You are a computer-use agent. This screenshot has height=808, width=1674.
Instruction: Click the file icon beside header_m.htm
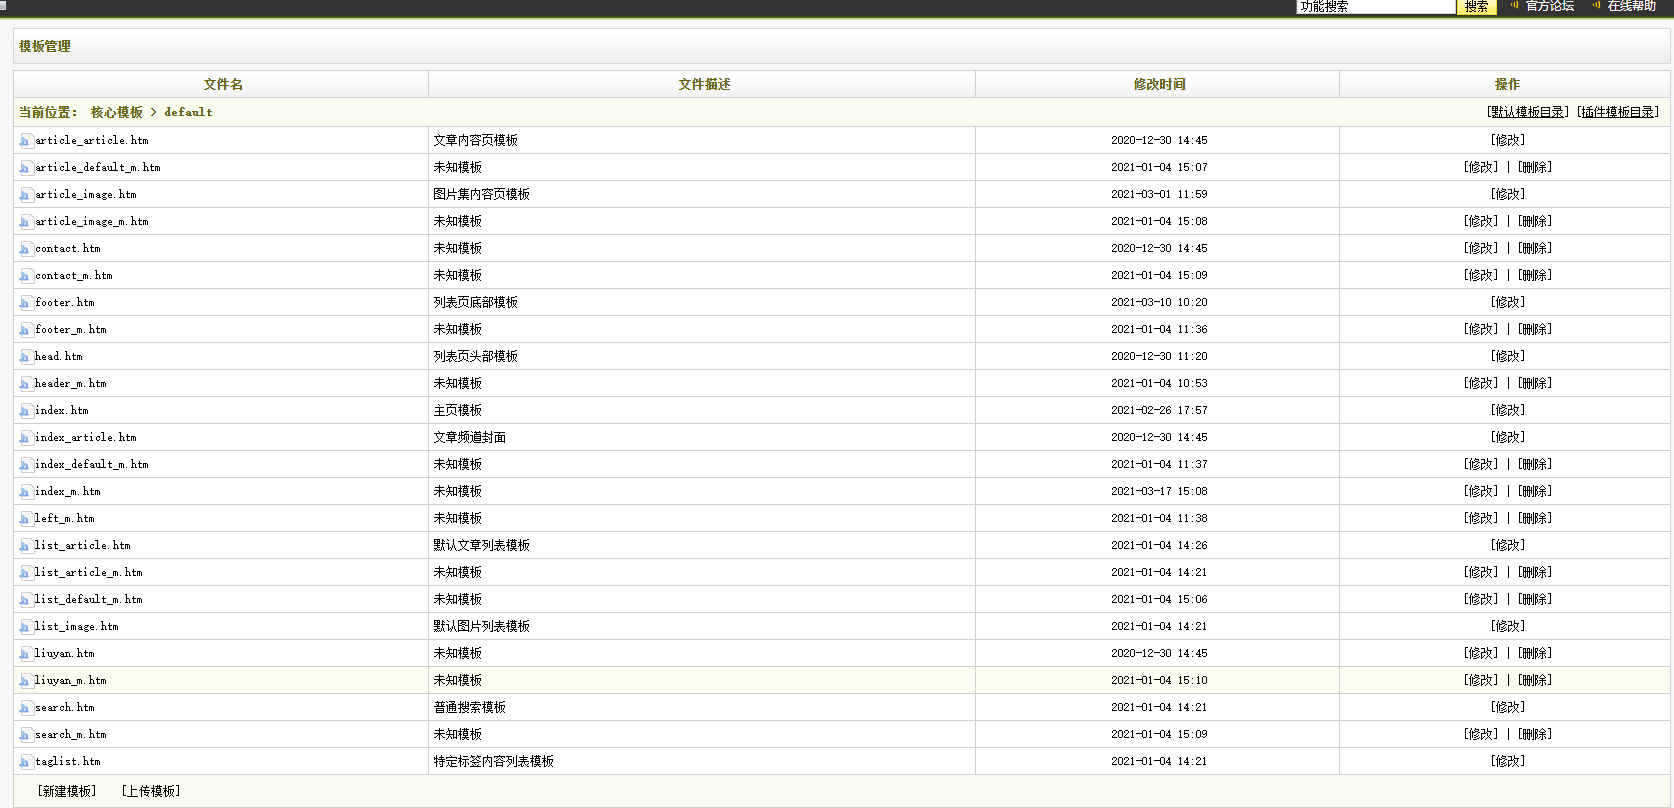(x=25, y=384)
